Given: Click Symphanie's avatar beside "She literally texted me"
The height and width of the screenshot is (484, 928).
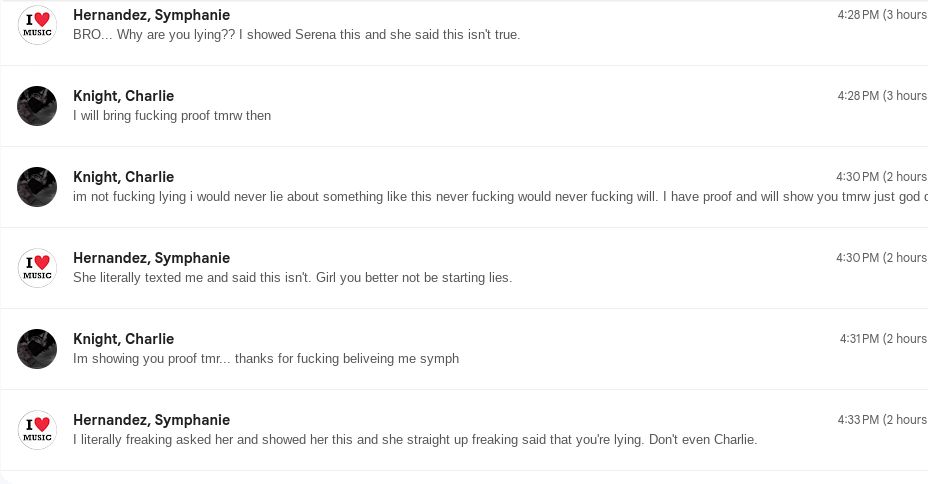Looking at the screenshot, I should (37, 268).
